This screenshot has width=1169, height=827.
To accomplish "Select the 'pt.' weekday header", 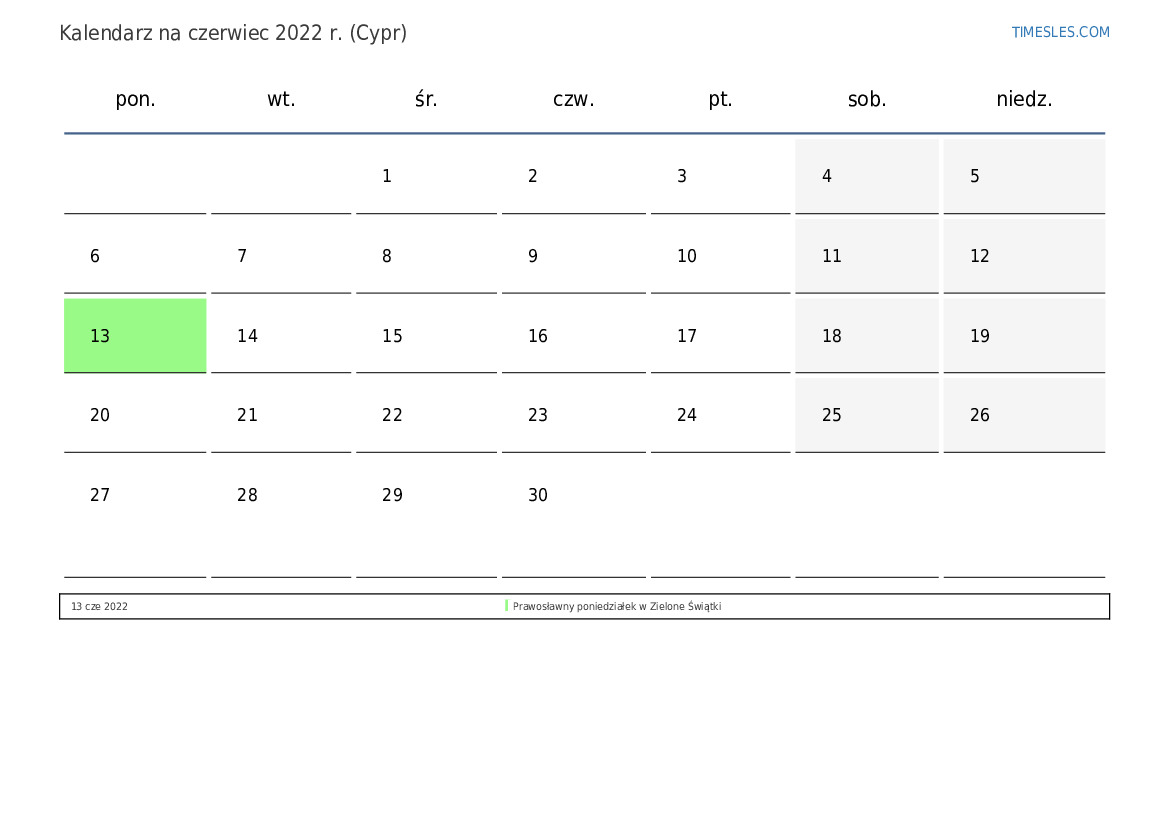I will 720,99.
